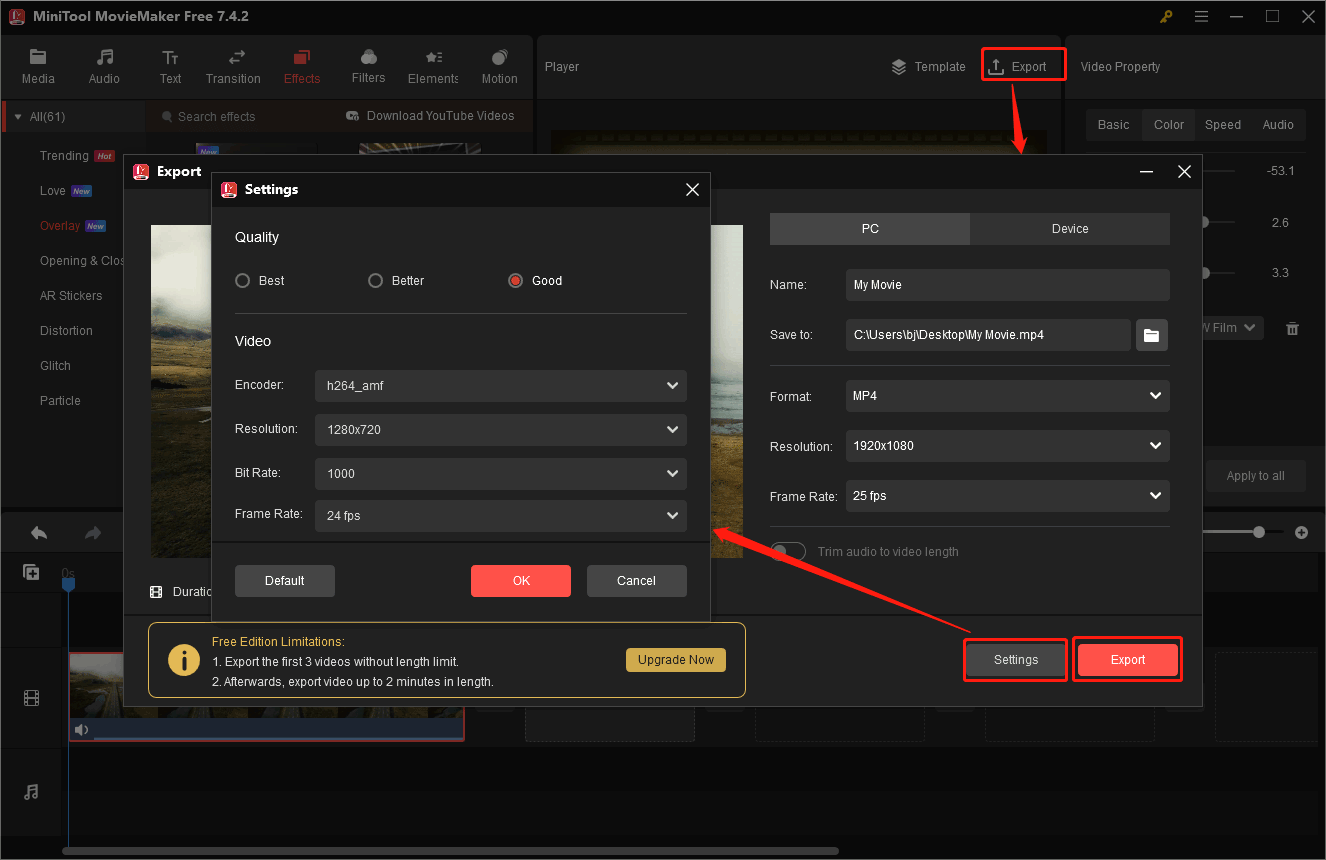Open the Export Frame Rate dropdown 25 fps

click(1007, 496)
